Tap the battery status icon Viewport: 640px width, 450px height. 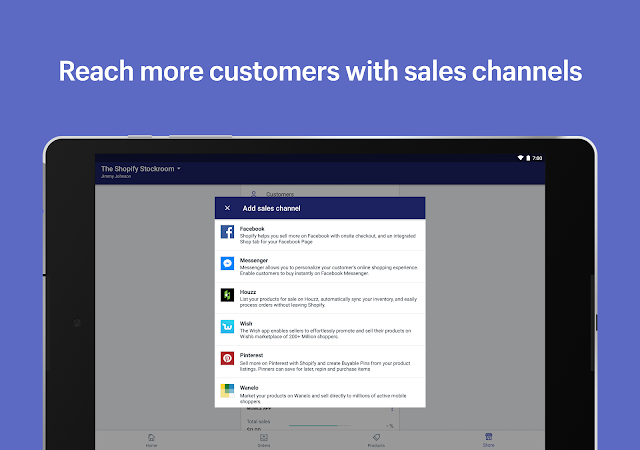point(528,158)
